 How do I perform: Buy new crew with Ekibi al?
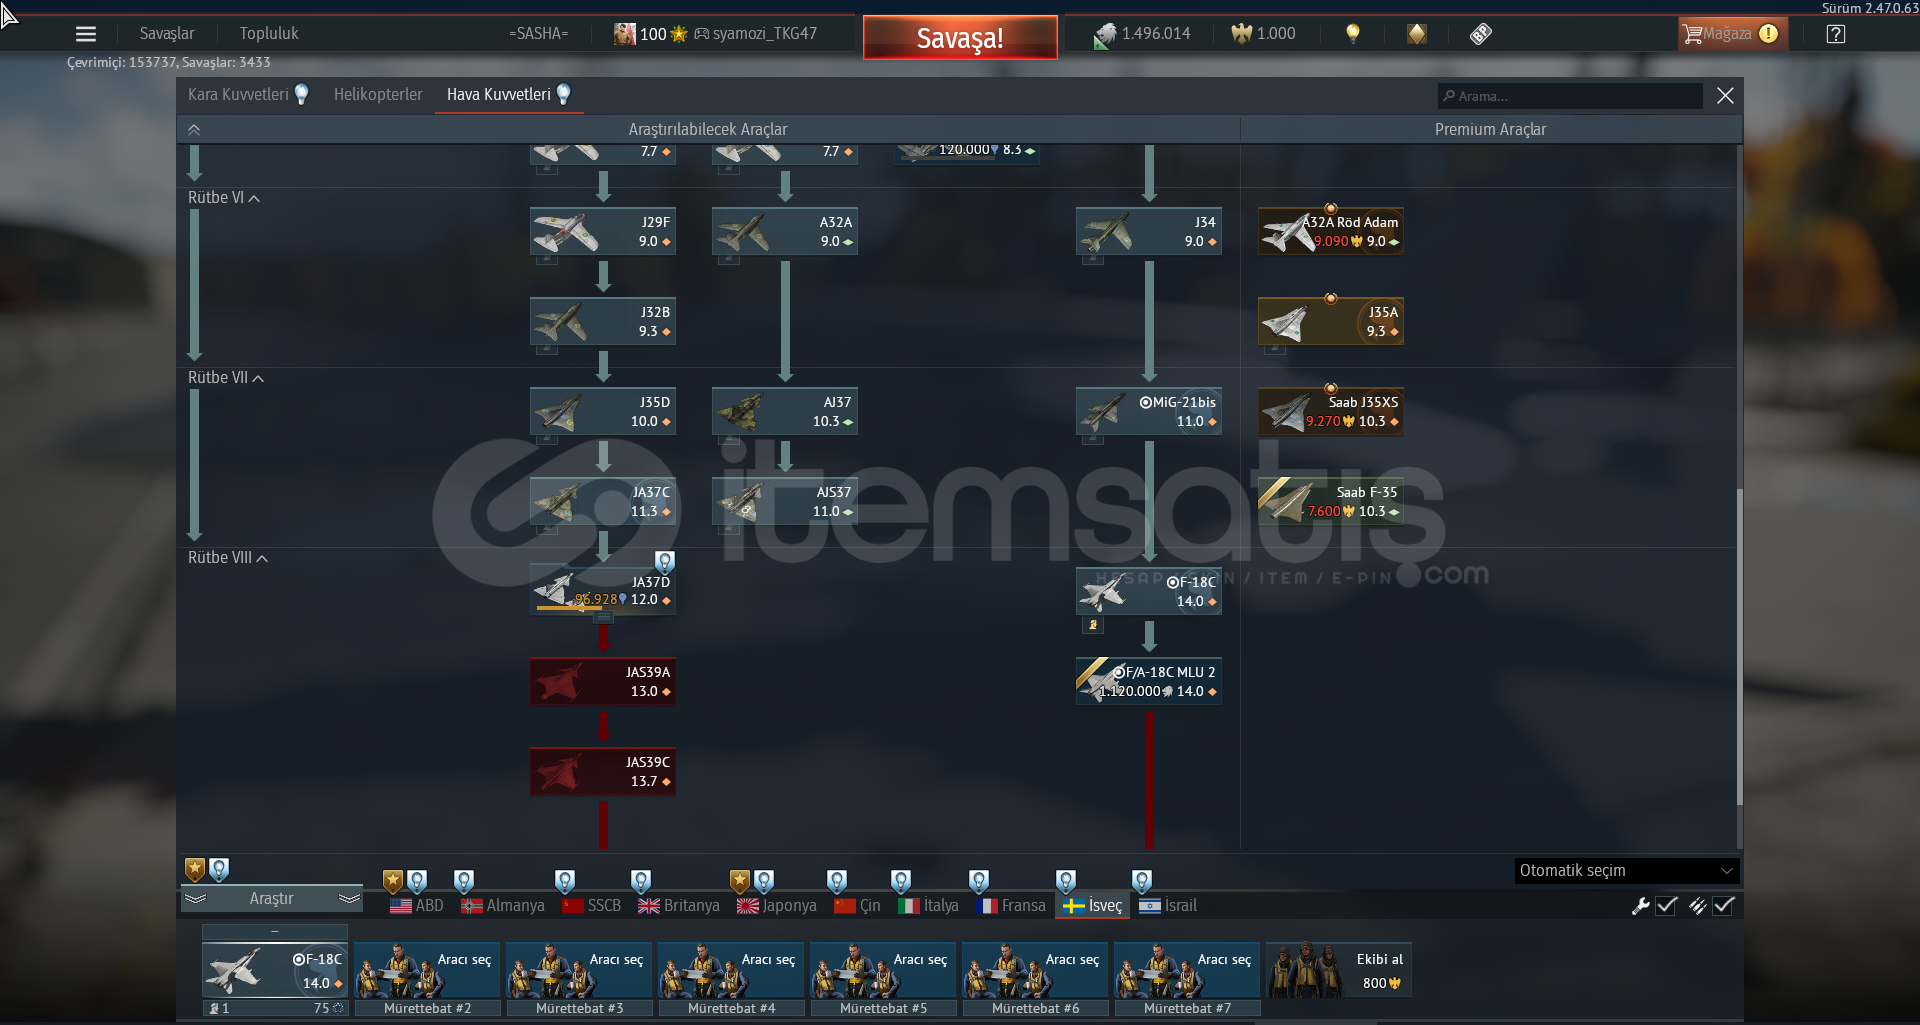(1339, 971)
